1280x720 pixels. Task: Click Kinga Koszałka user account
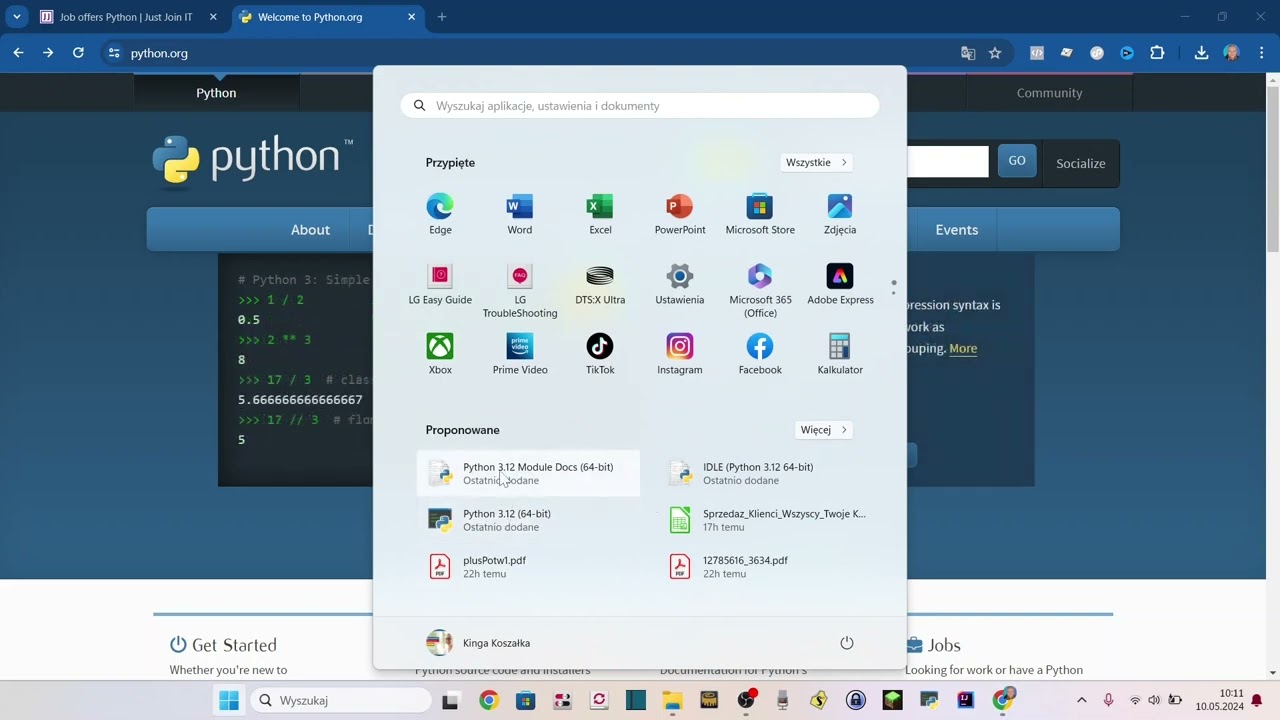tap(479, 643)
